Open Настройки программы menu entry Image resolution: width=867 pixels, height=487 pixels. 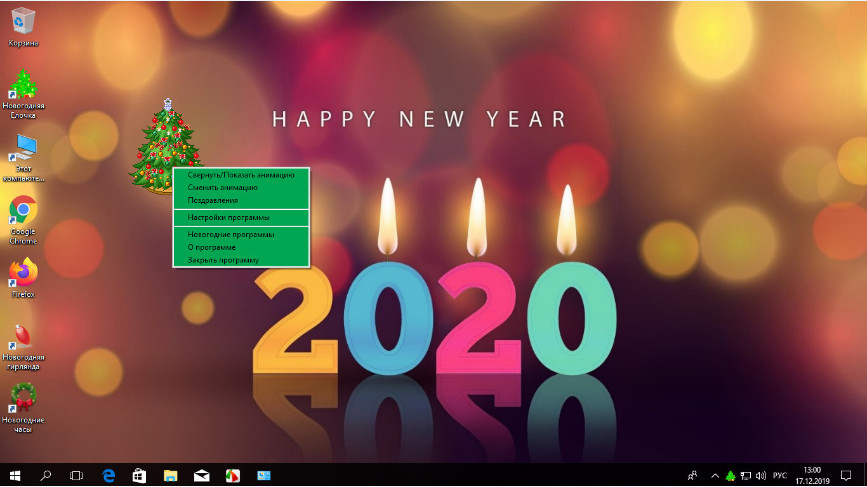pyautogui.click(x=241, y=217)
